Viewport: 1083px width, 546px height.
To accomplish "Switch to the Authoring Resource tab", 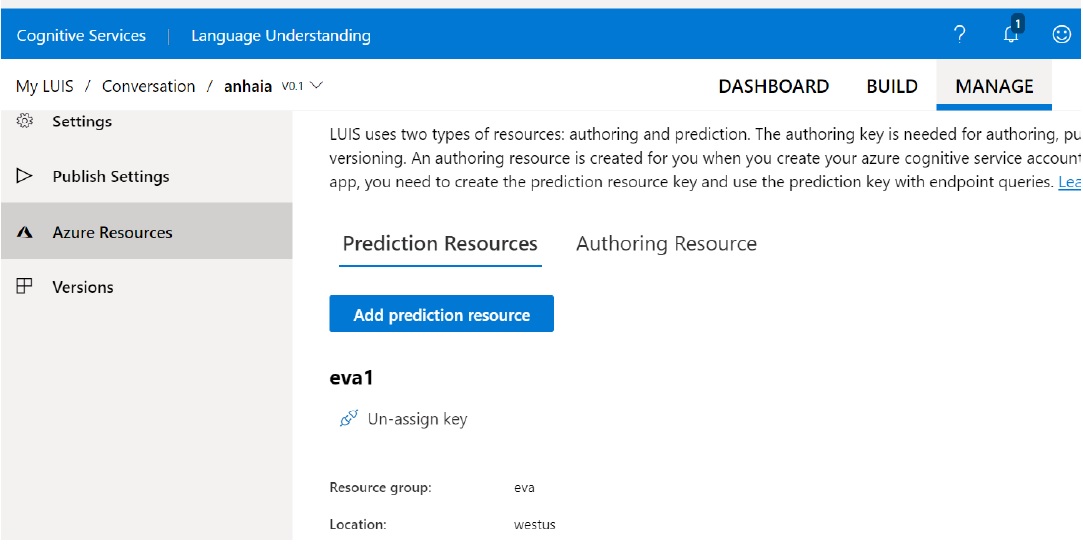I will point(666,244).
